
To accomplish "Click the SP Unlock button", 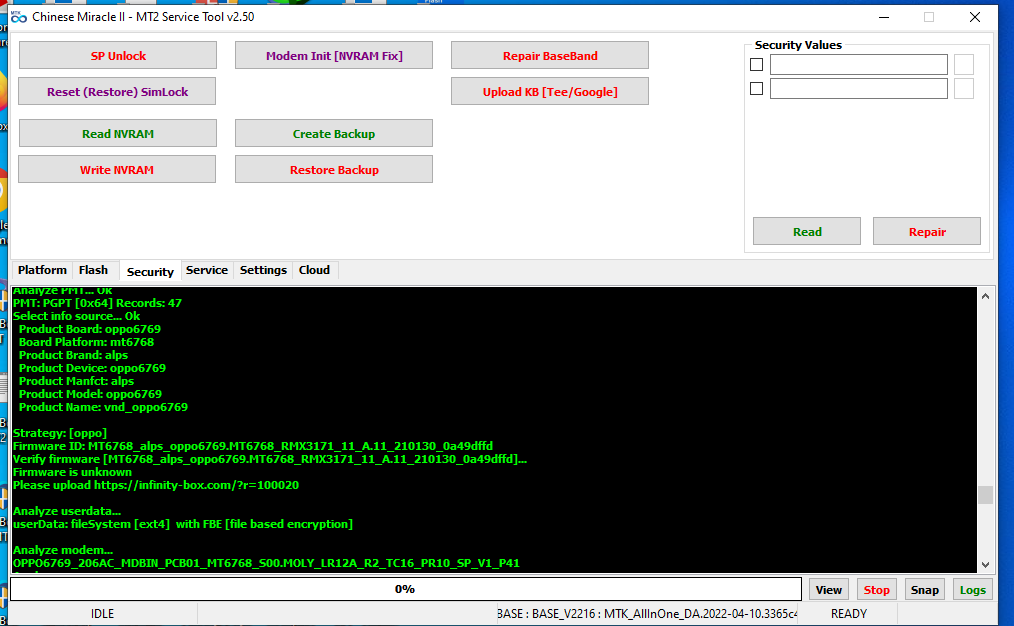I will 118,56.
